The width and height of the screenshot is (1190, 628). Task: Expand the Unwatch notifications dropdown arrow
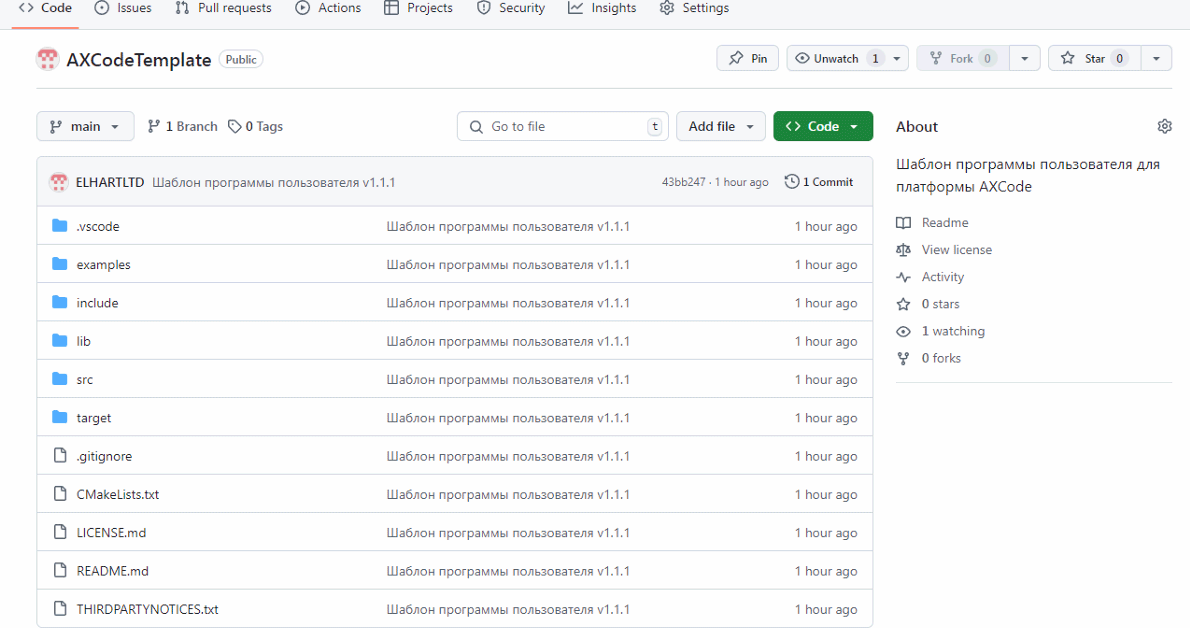pos(897,58)
